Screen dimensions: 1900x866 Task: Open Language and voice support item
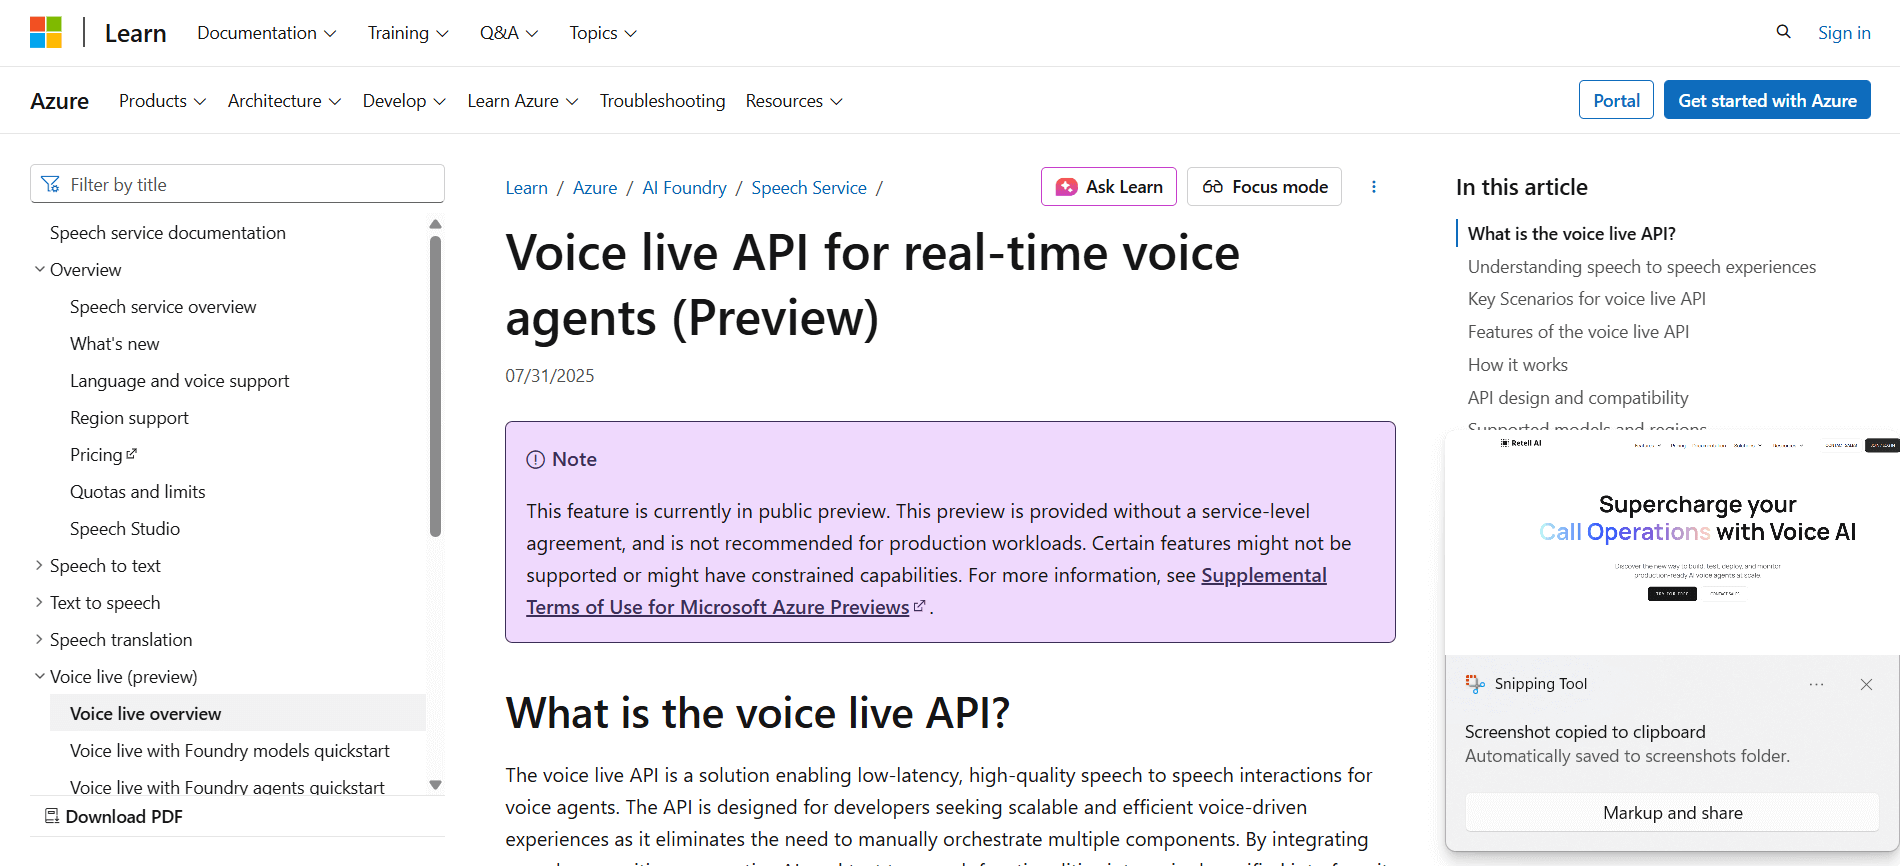[x=180, y=380]
